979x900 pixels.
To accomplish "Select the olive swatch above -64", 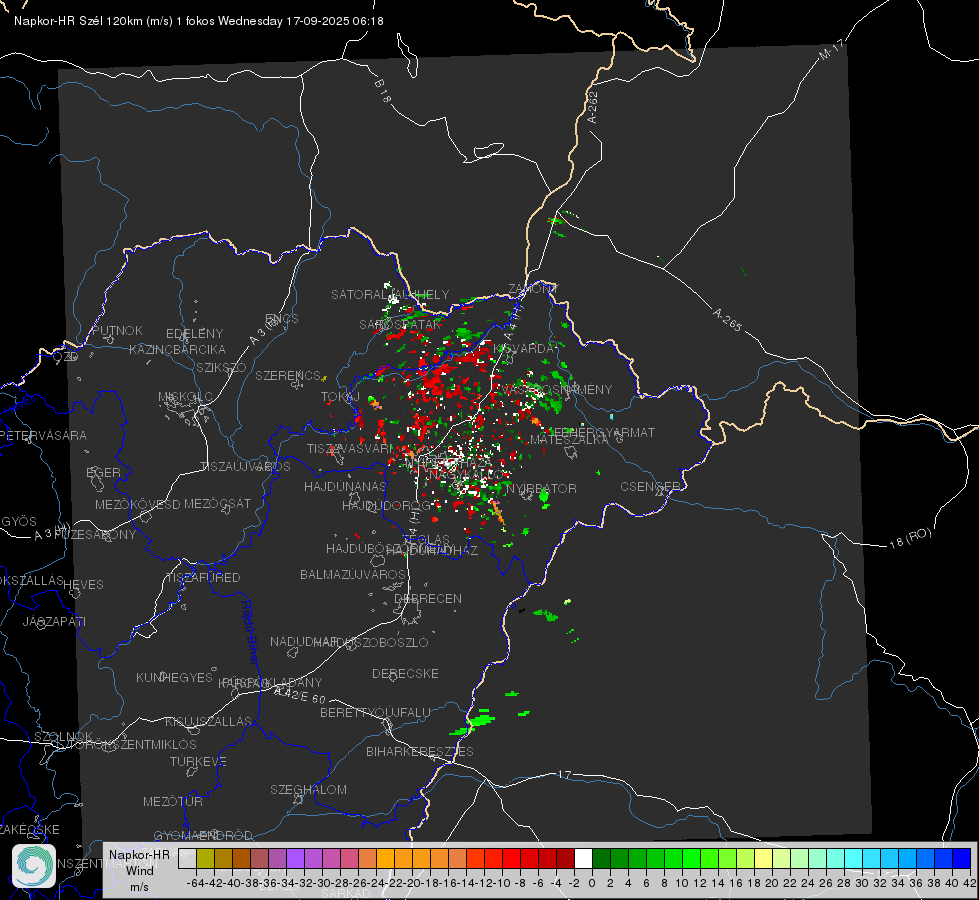I will [x=205, y=858].
